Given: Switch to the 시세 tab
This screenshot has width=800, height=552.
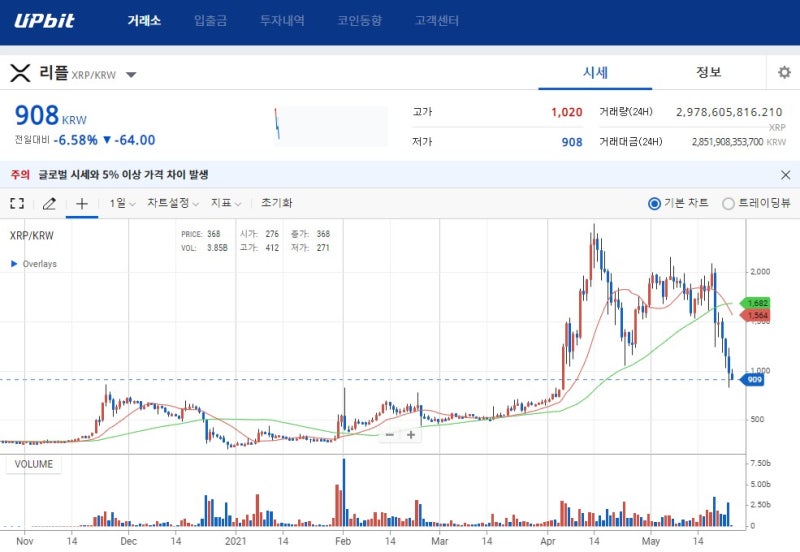Looking at the screenshot, I should (595, 72).
